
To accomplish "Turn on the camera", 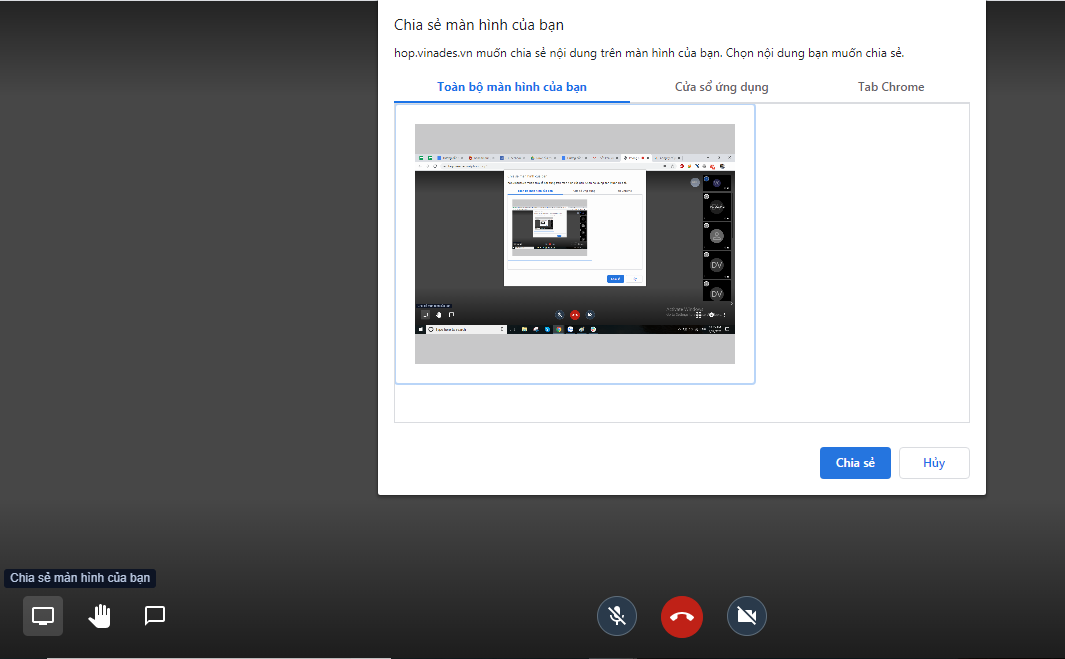I will tap(746, 616).
